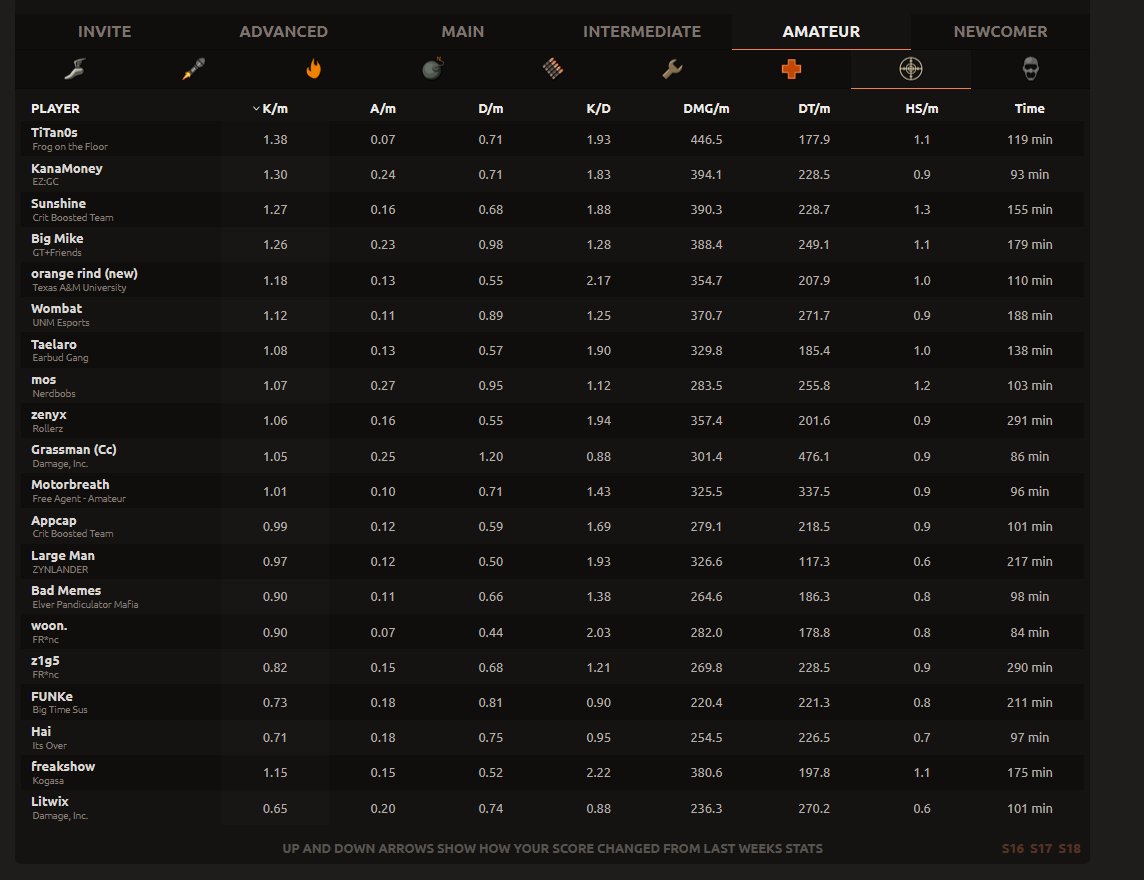1144x880 pixels.
Task: Open player KanaMoney profile
Action: 66,169
